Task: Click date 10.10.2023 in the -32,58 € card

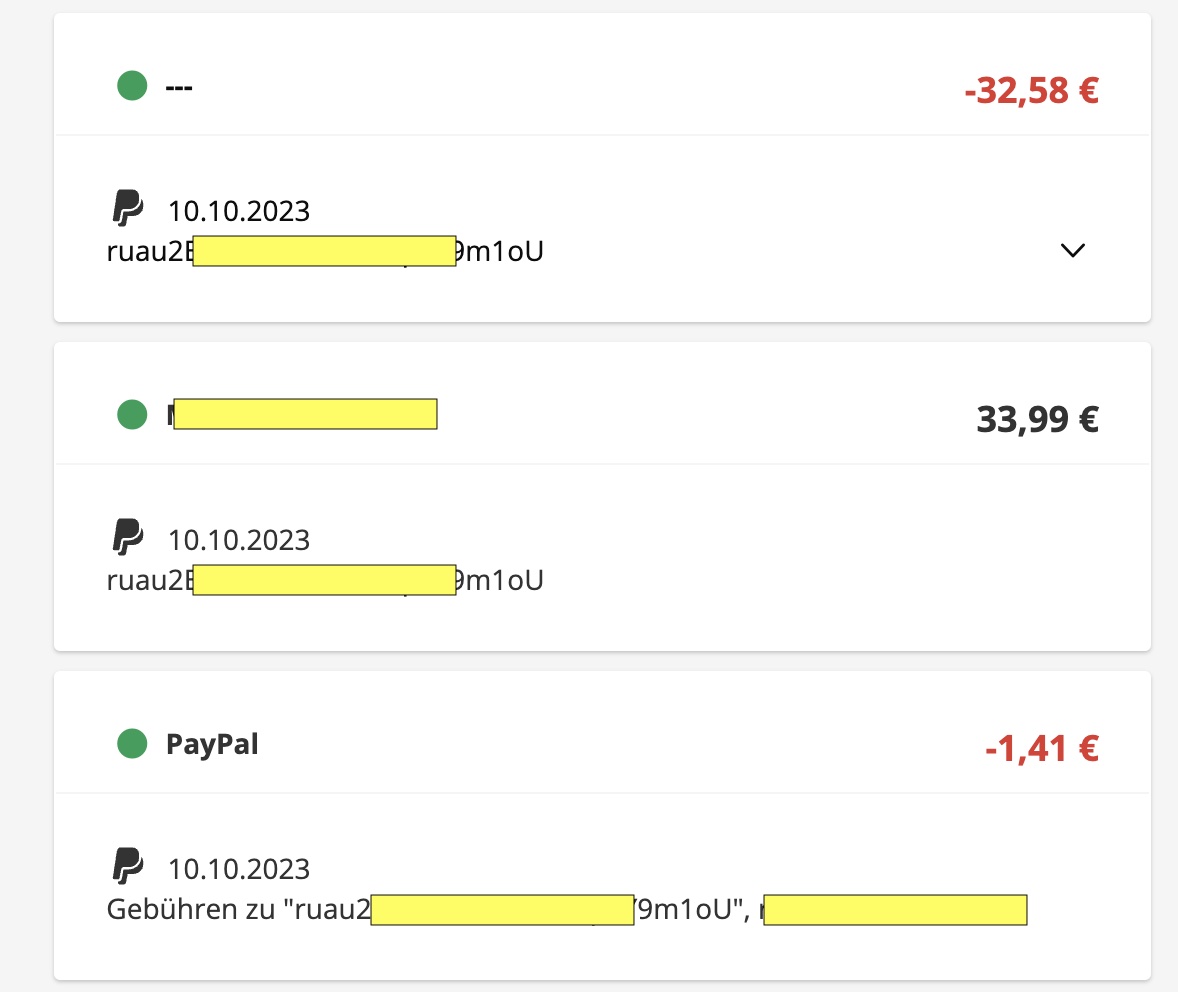Action: (x=239, y=212)
